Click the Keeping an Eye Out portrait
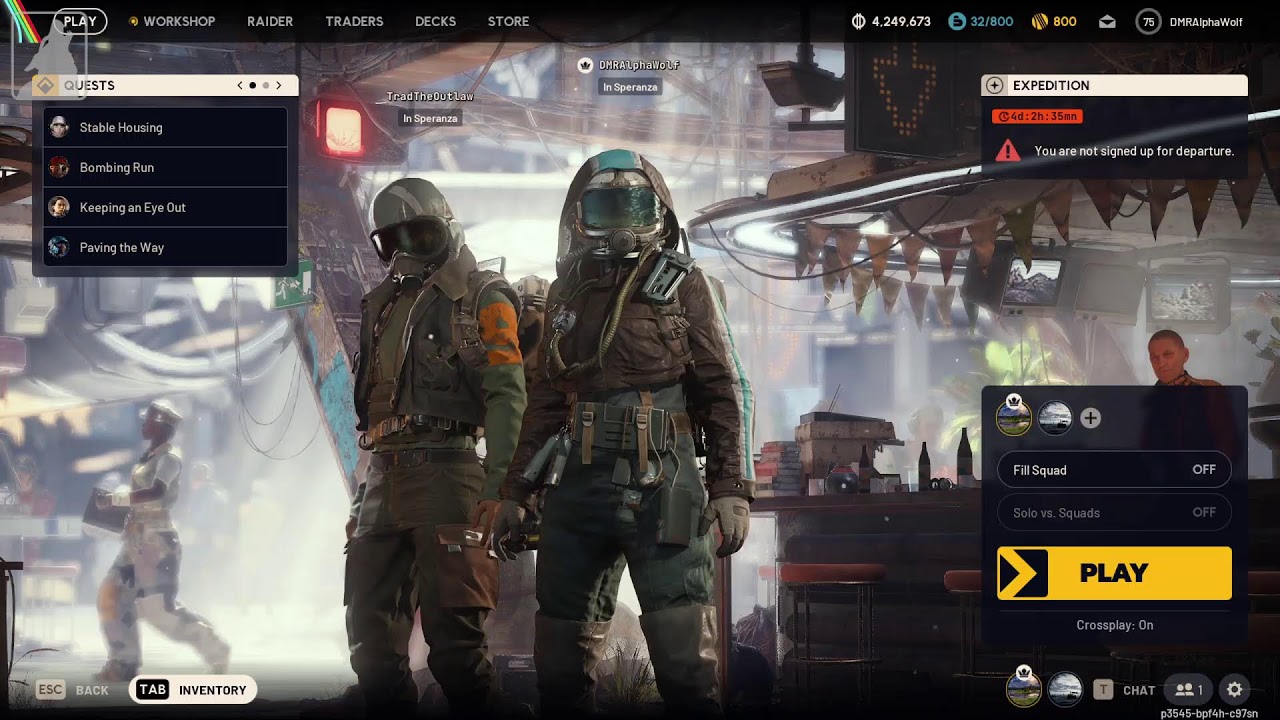1280x720 pixels. point(59,207)
